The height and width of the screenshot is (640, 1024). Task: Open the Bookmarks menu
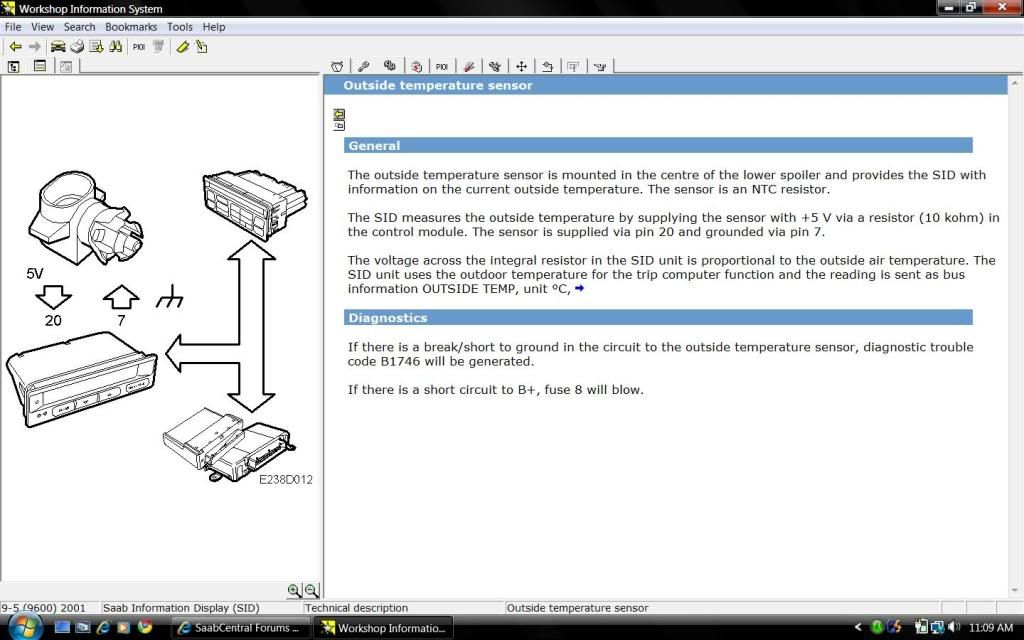click(131, 27)
